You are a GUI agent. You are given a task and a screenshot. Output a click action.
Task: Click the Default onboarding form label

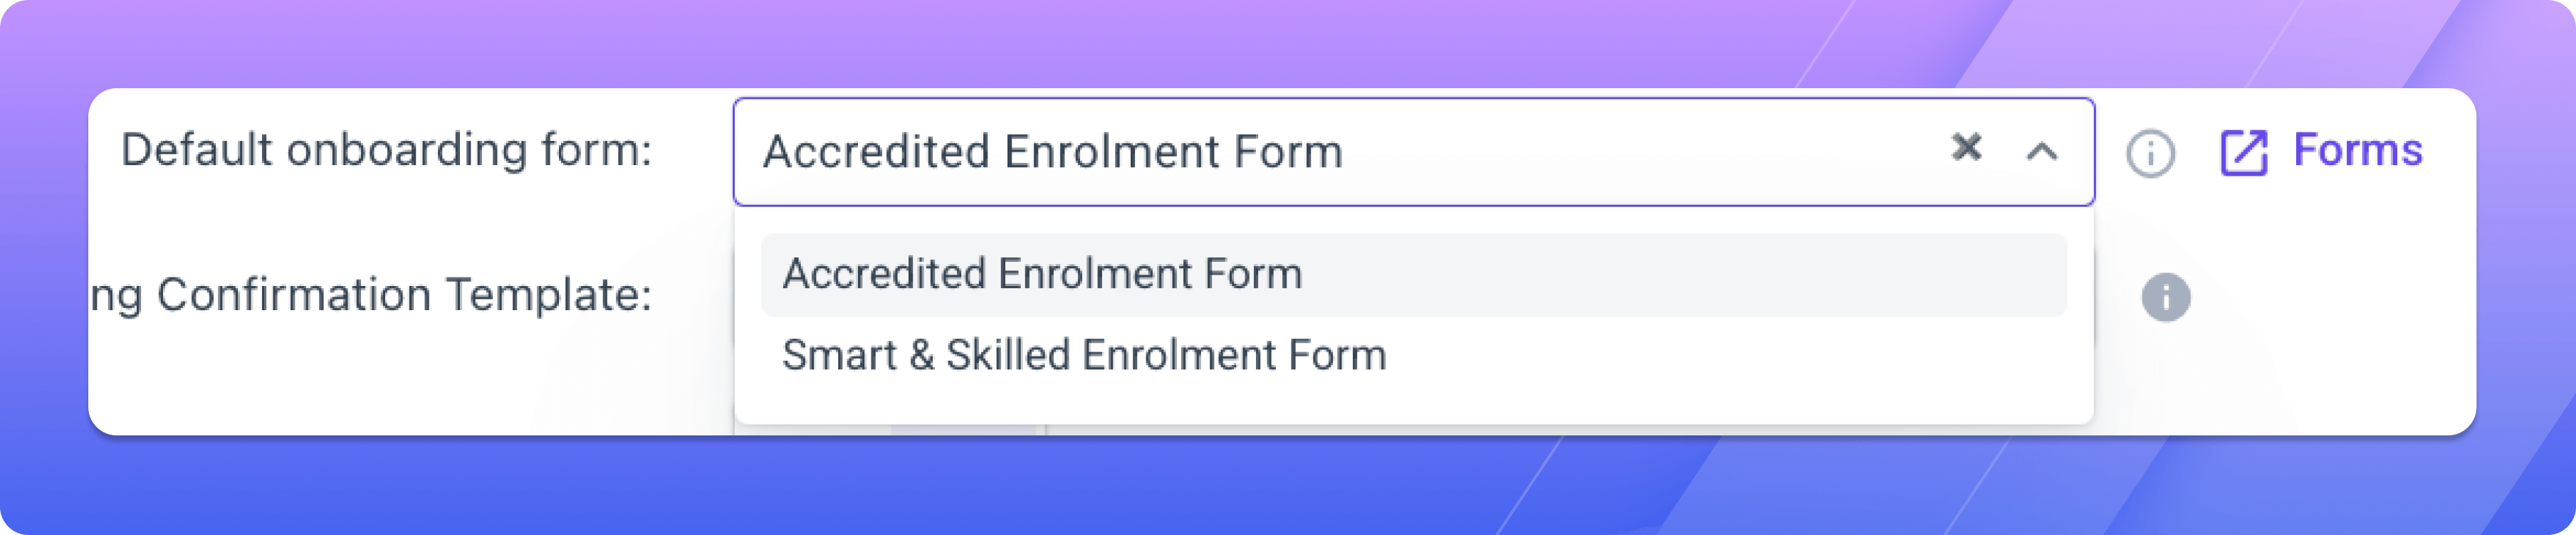[386, 150]
